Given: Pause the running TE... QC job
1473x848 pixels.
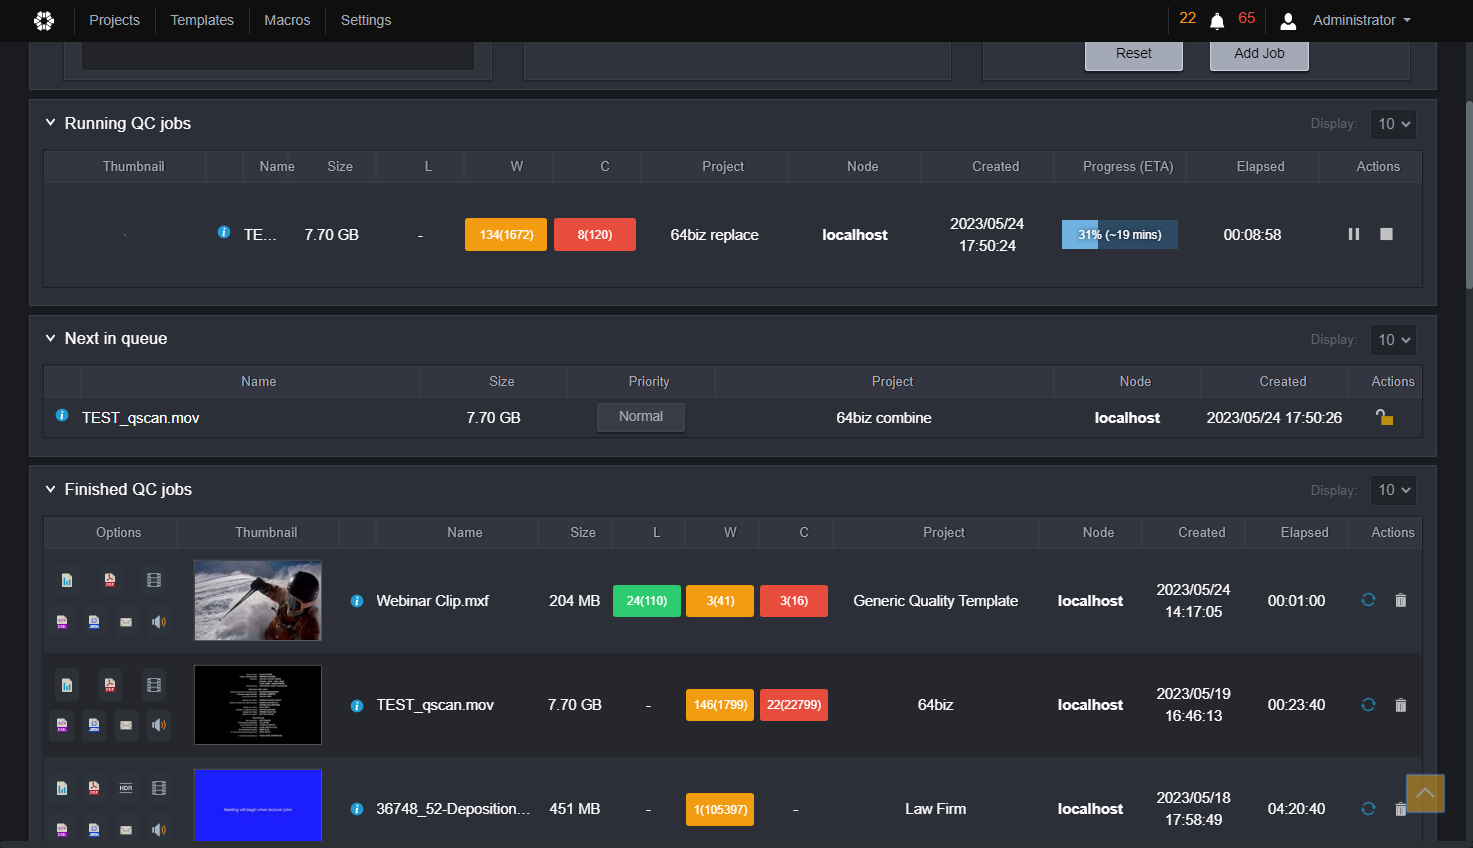Looking at the screenshot, I should [1354, 234].
